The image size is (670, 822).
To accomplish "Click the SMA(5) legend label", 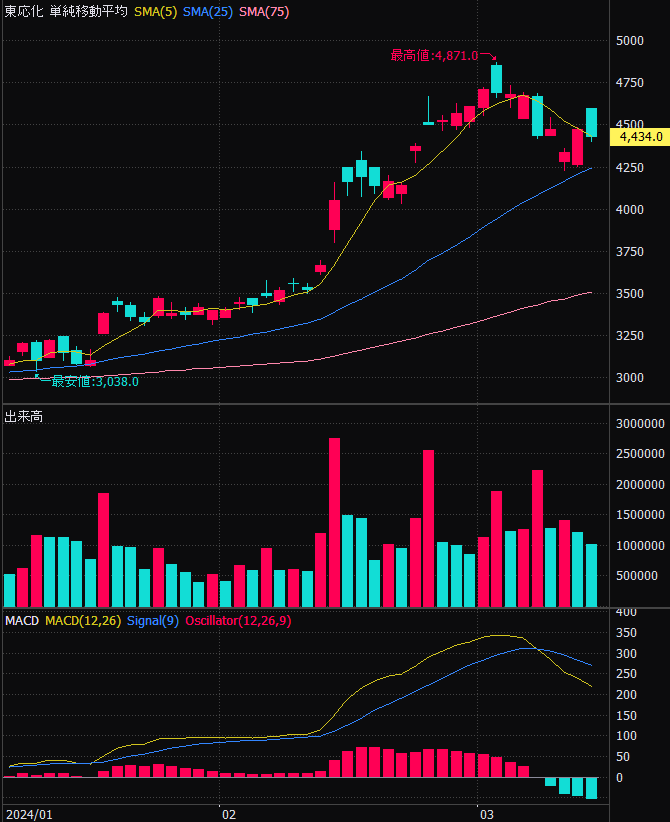I will tap(156, 12).
